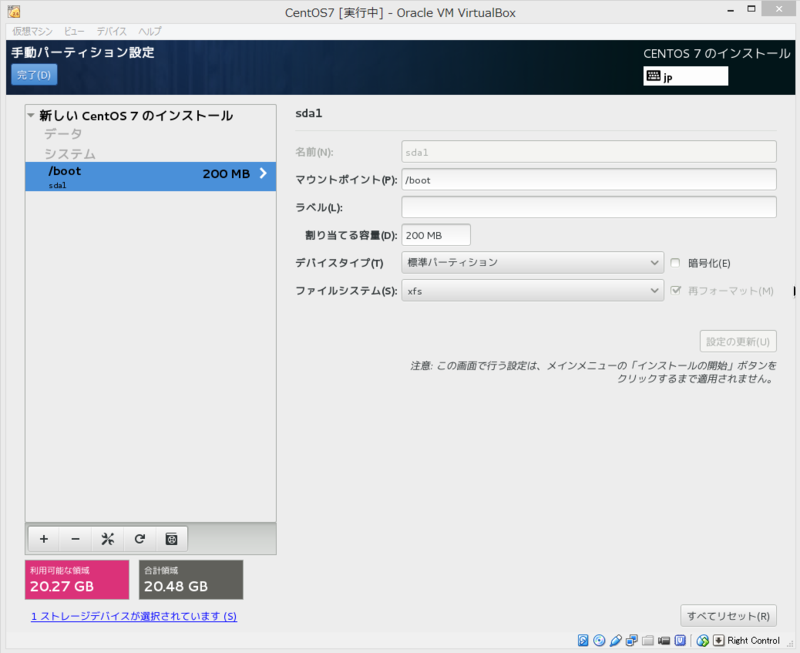Open partition configuration with the wrench icon
This screenshot has height=653, width=800.
point(107,539)
